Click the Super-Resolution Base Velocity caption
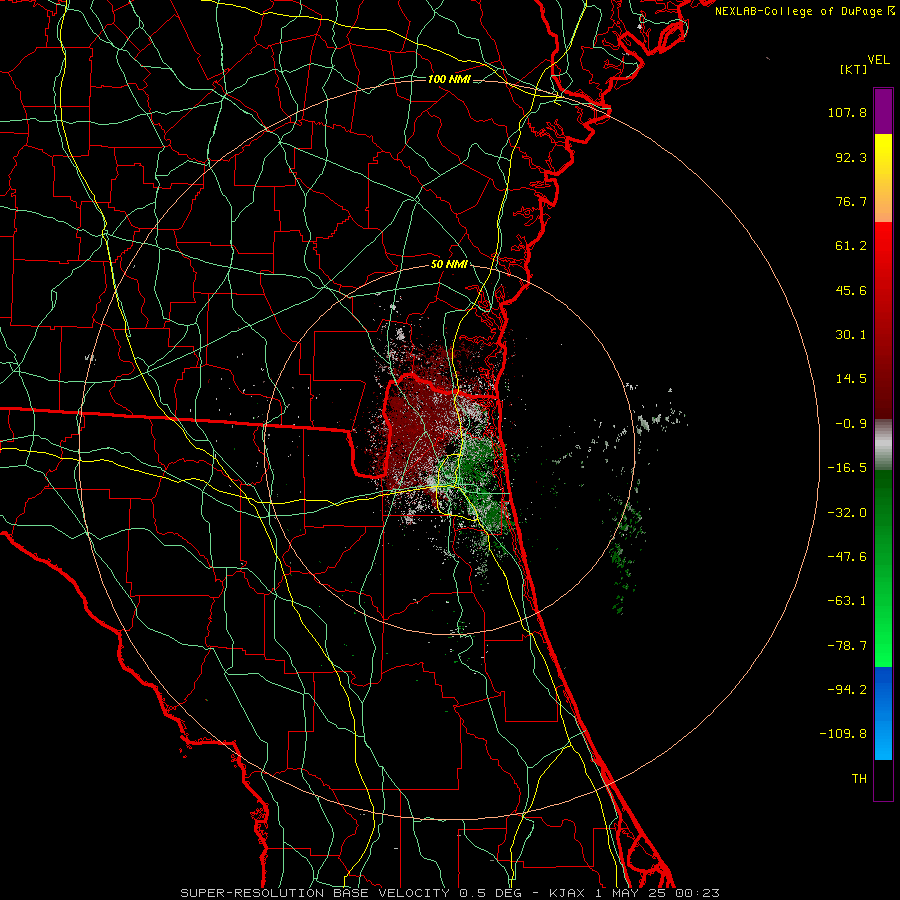The height and width of the screenshot is (900, 900). (x=449, y=893)
